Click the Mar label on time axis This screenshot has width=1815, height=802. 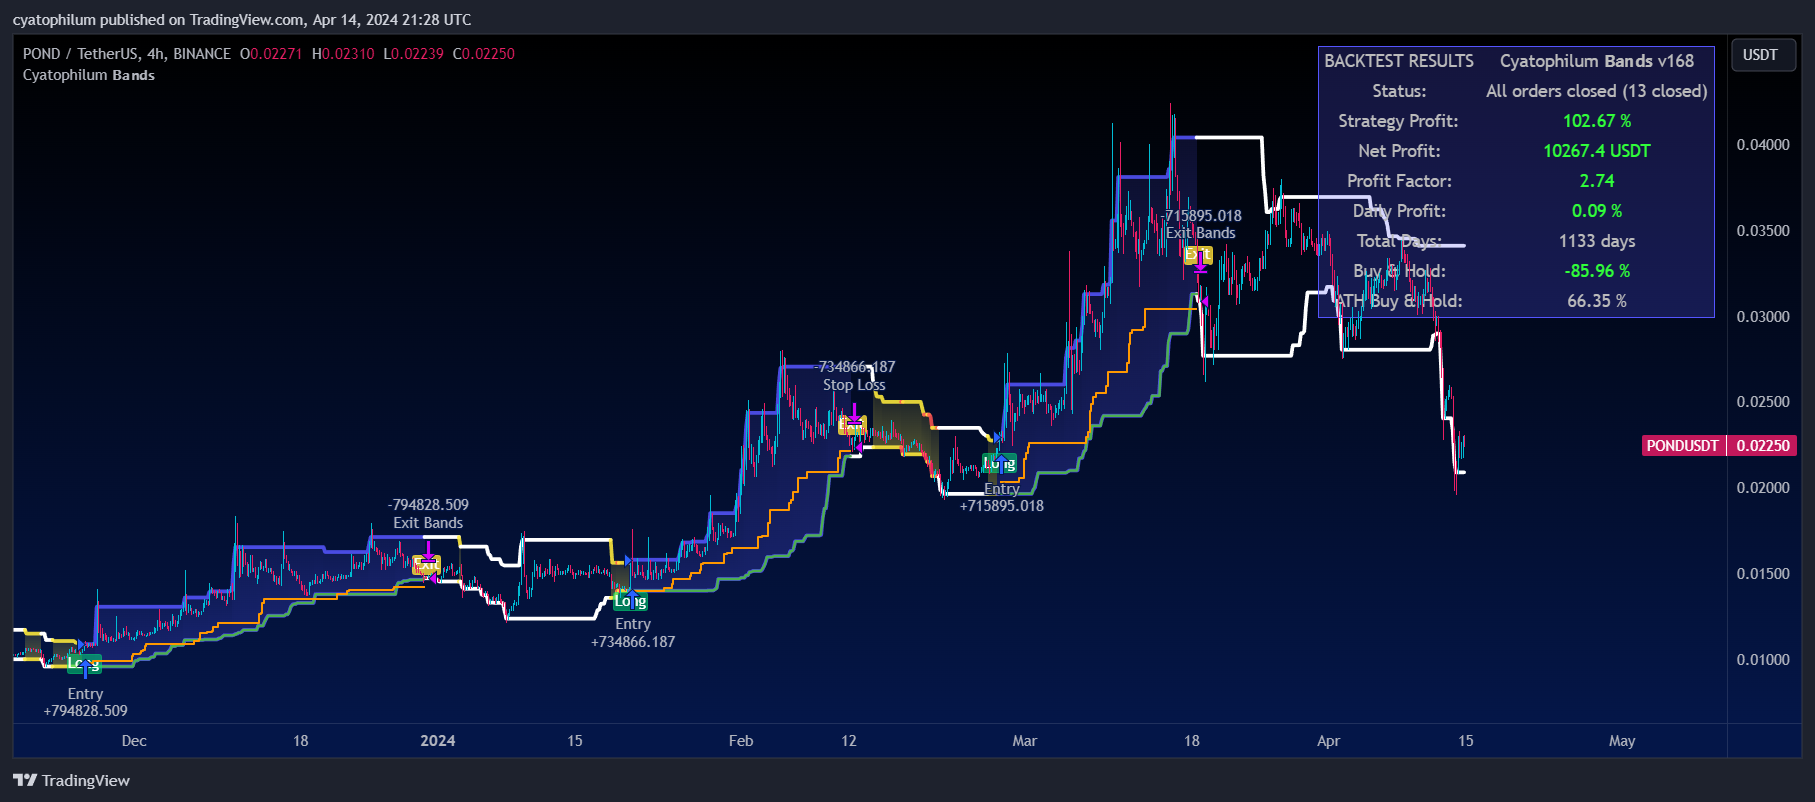[x=1025, y=741]
